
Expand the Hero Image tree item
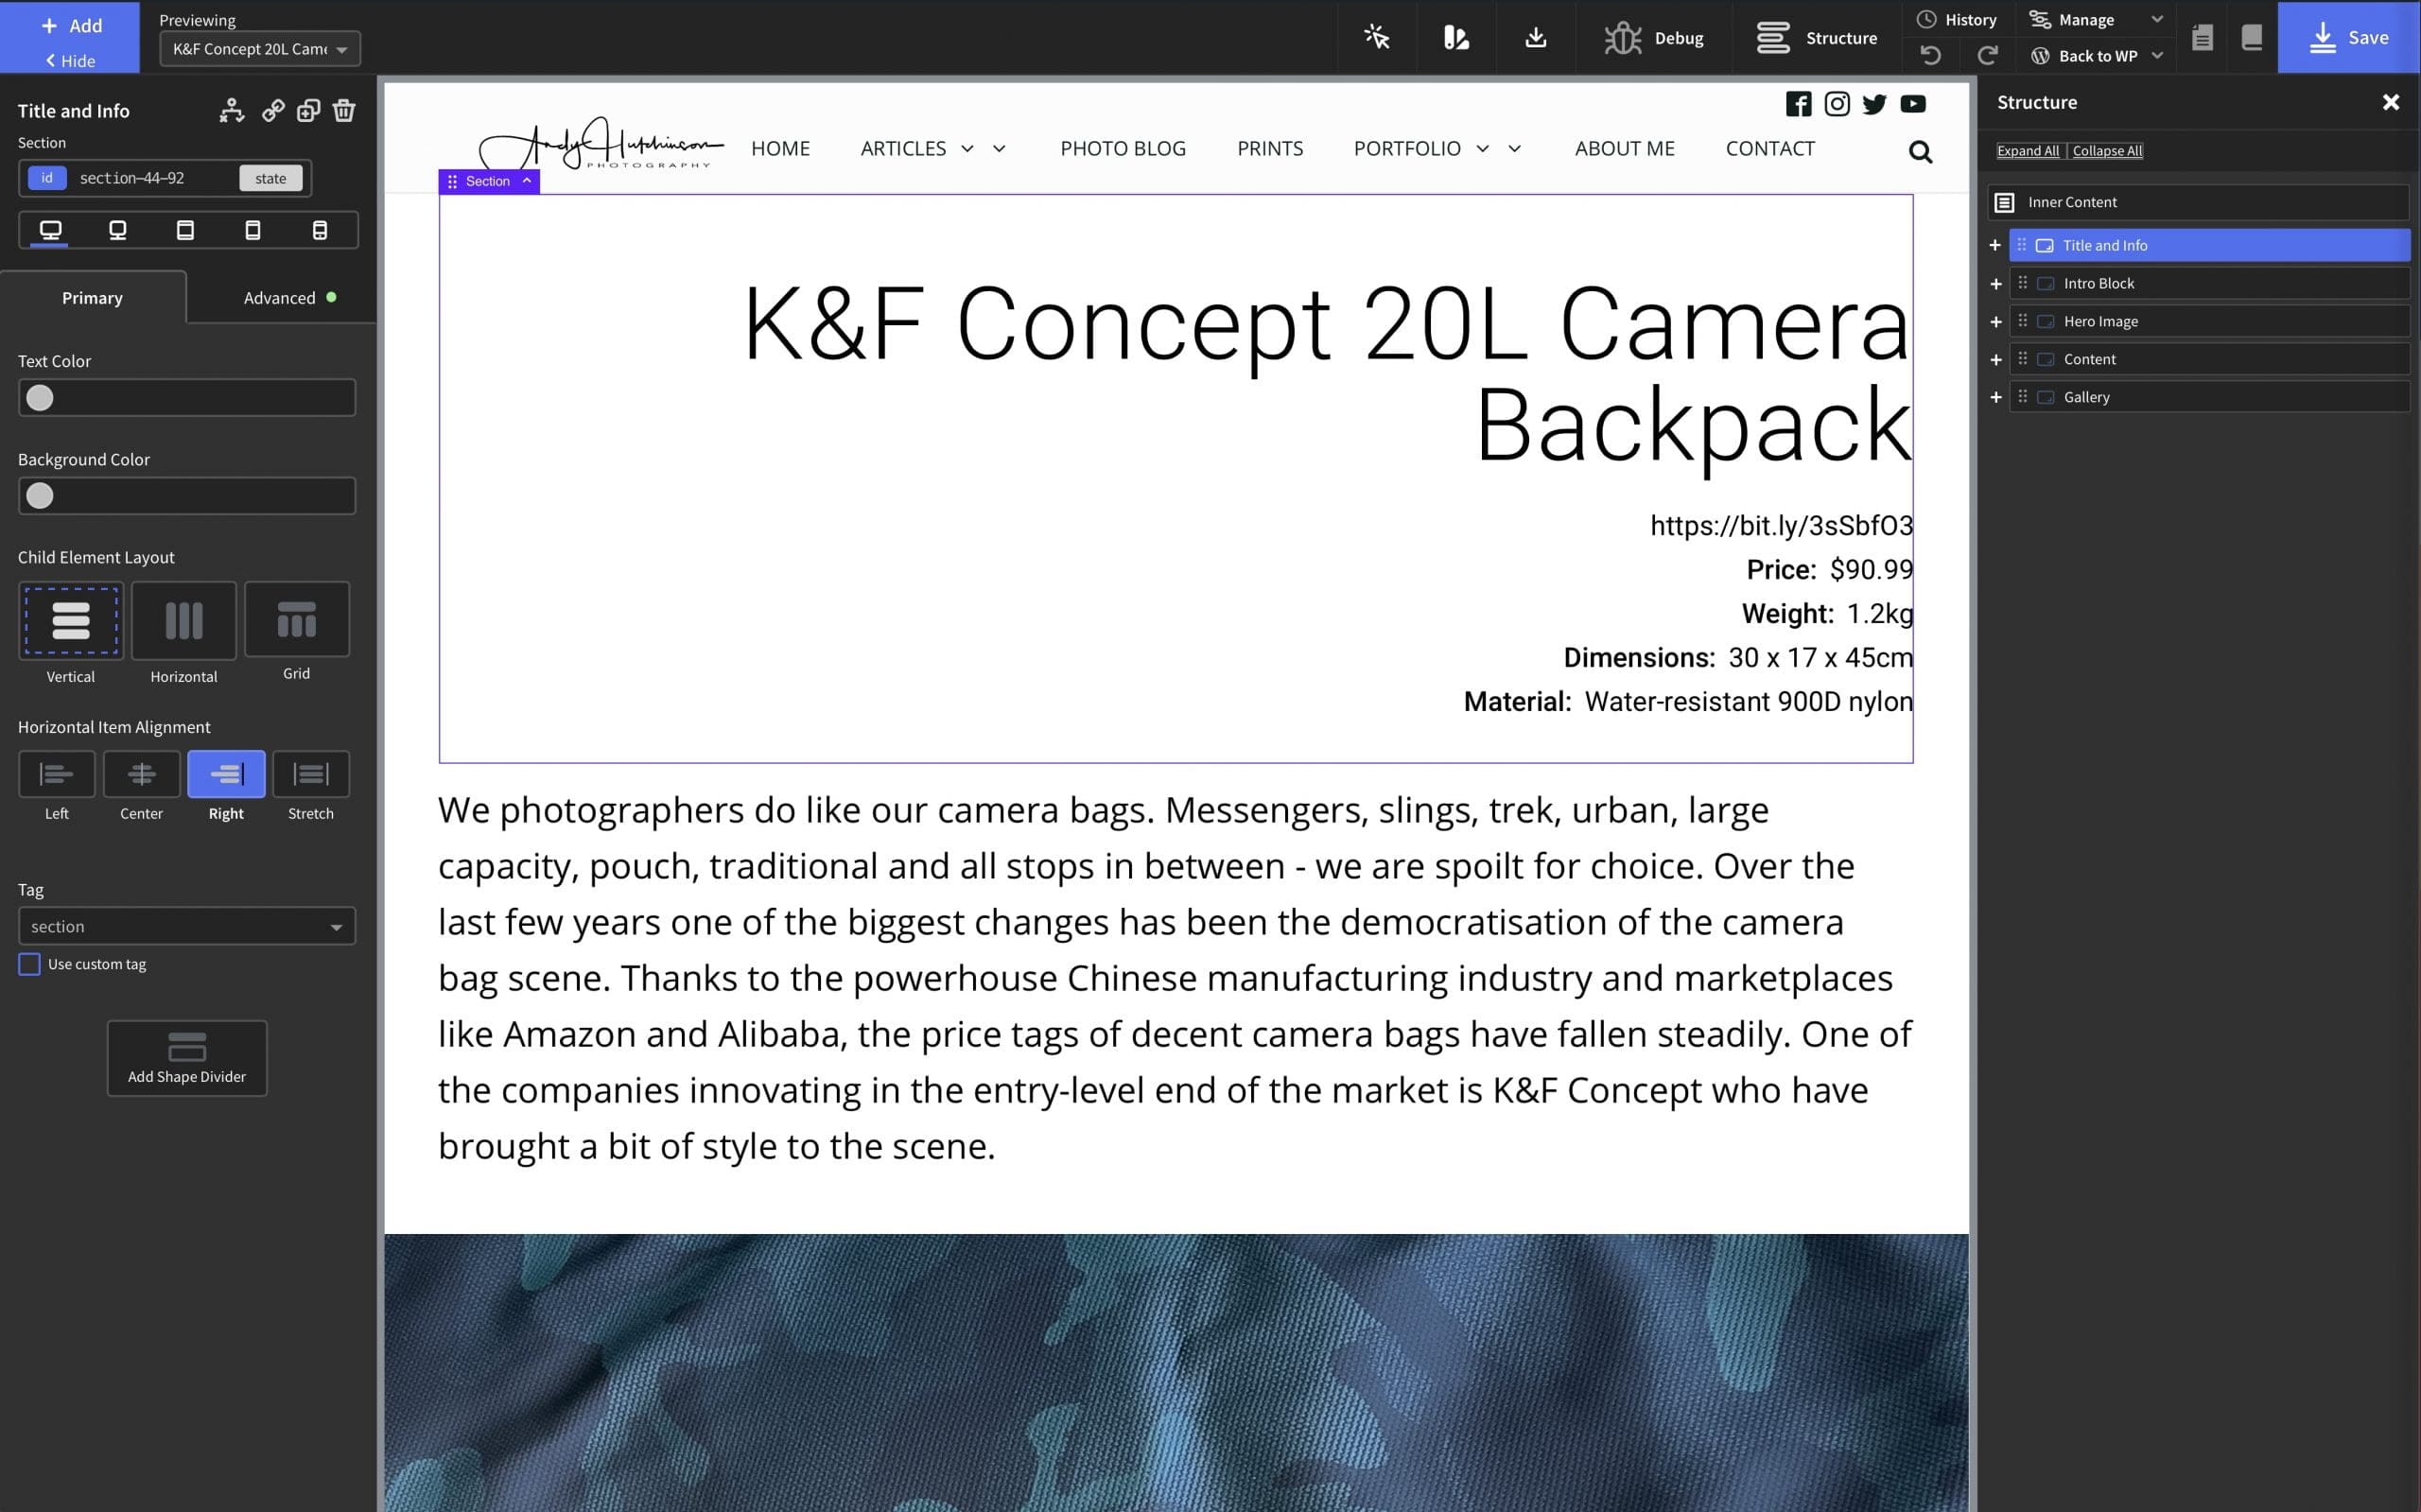tap(1995, 322)
